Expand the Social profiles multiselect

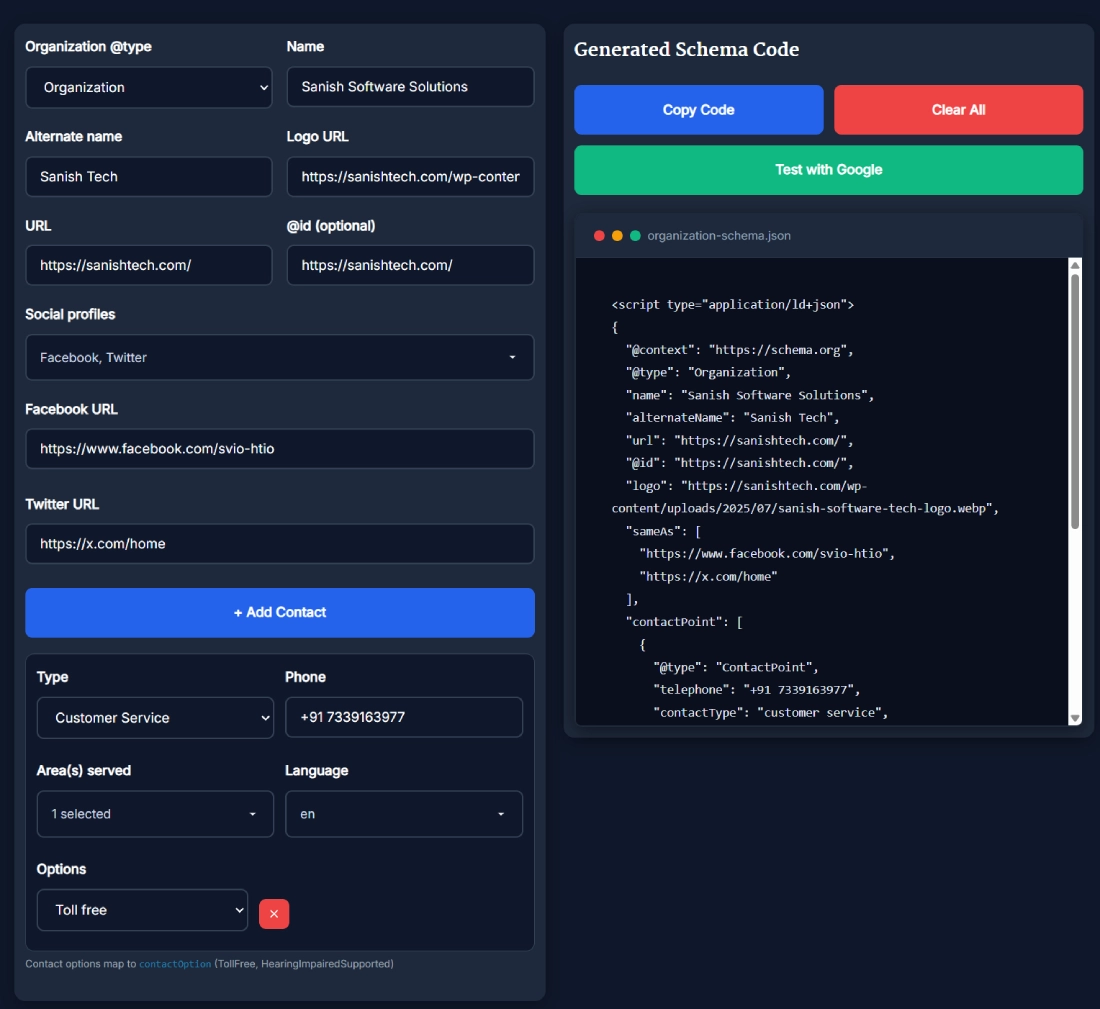tap(280, 357)
